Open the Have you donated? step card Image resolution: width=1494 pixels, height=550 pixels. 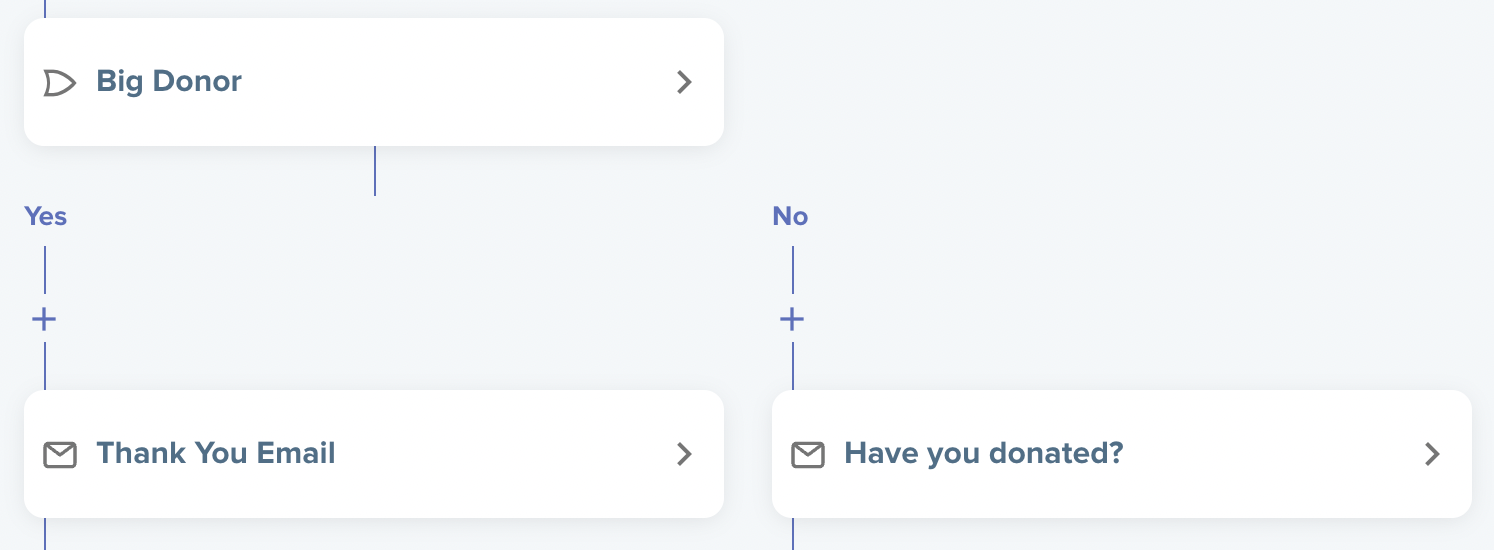(1122, 454)
